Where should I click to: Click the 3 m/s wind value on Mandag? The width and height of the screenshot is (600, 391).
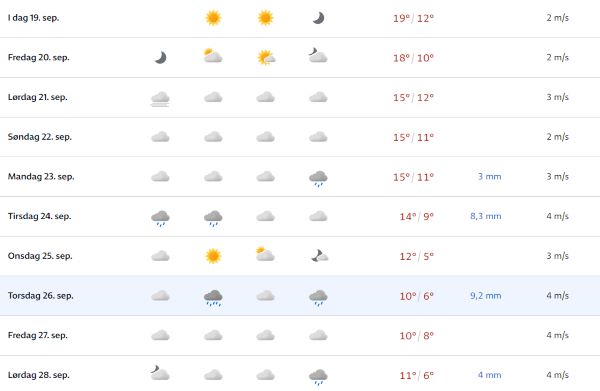(558, 176)
